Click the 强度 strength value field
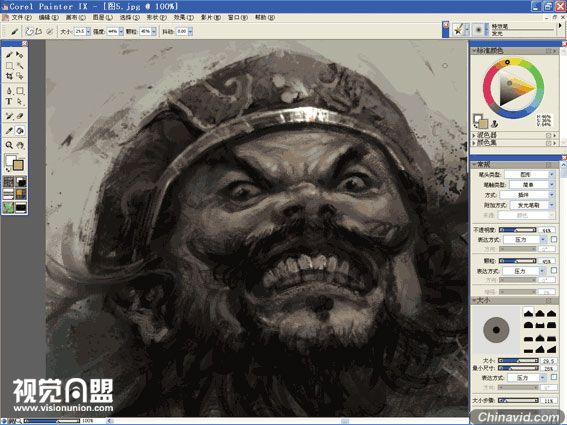This screenshot has width=567, height=425. tap(113, 31)
